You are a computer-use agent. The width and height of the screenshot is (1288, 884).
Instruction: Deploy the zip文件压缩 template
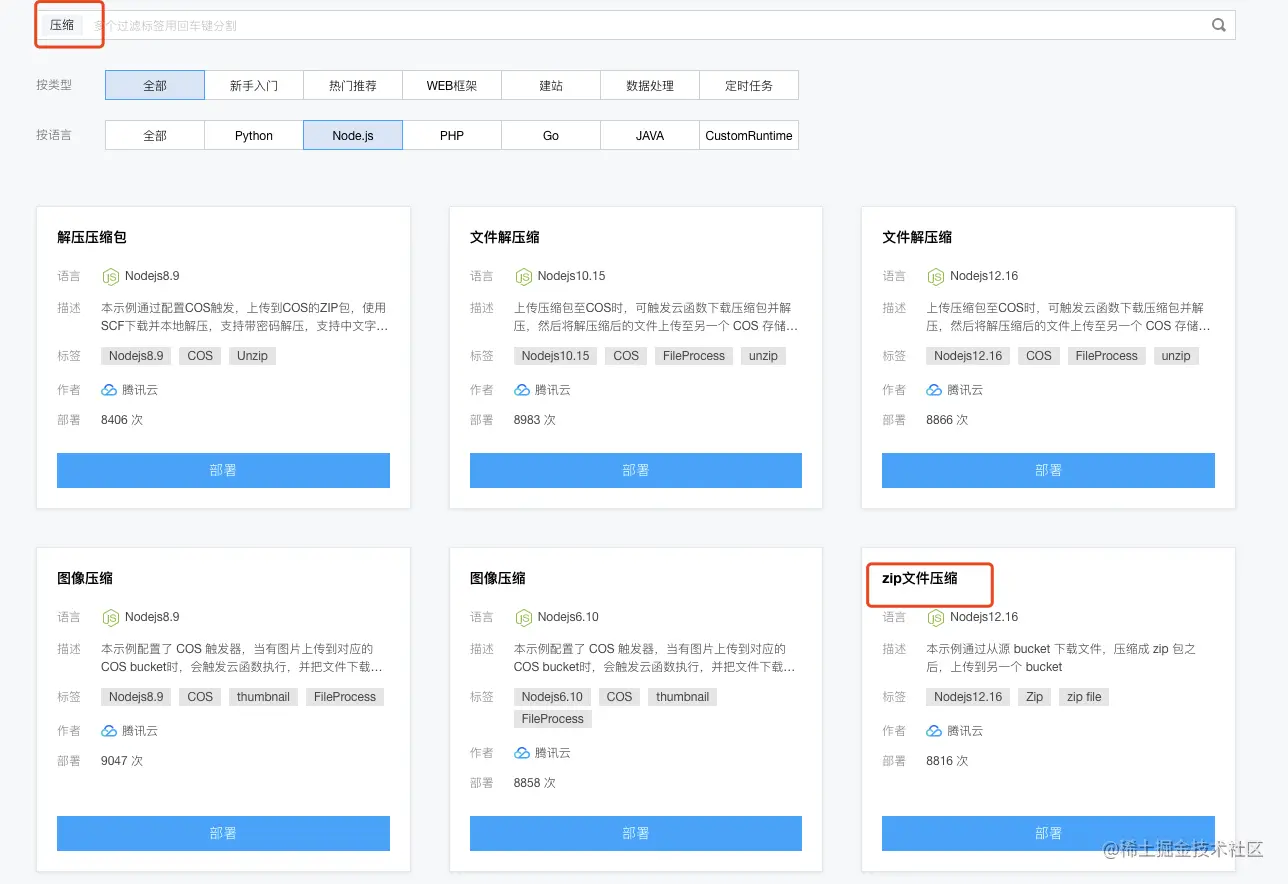coord(1048,833)
